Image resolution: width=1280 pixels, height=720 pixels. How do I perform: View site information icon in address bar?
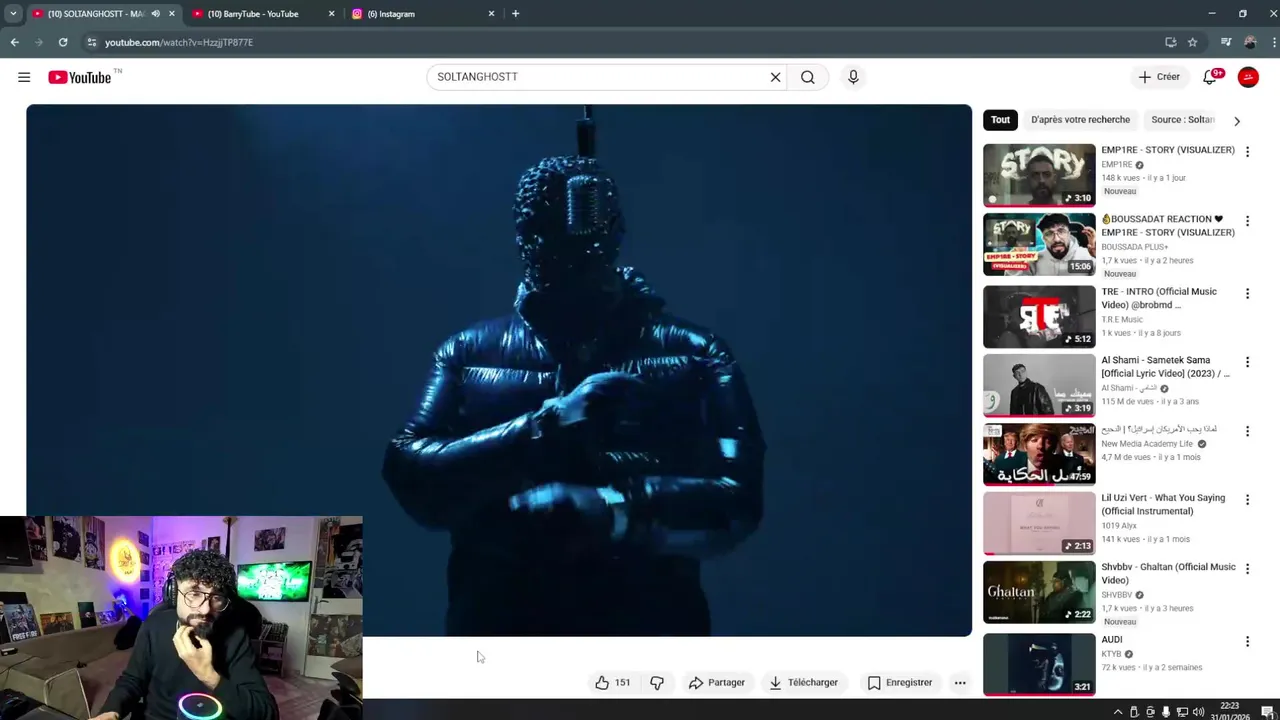pyautogui.click(x=91, y=42)
